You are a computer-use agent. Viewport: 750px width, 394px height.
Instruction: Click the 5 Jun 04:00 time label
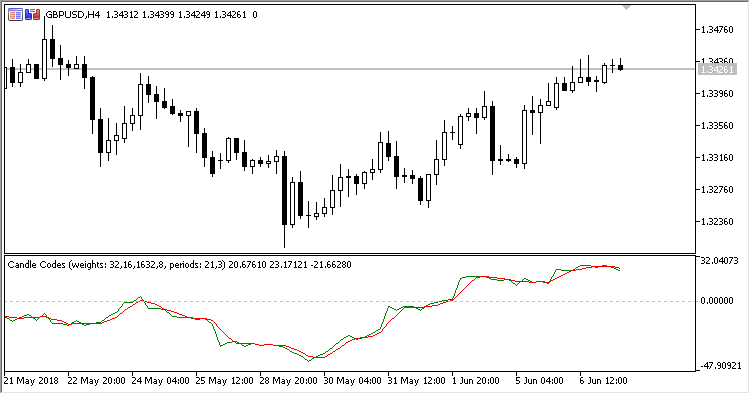pos(540,381)
